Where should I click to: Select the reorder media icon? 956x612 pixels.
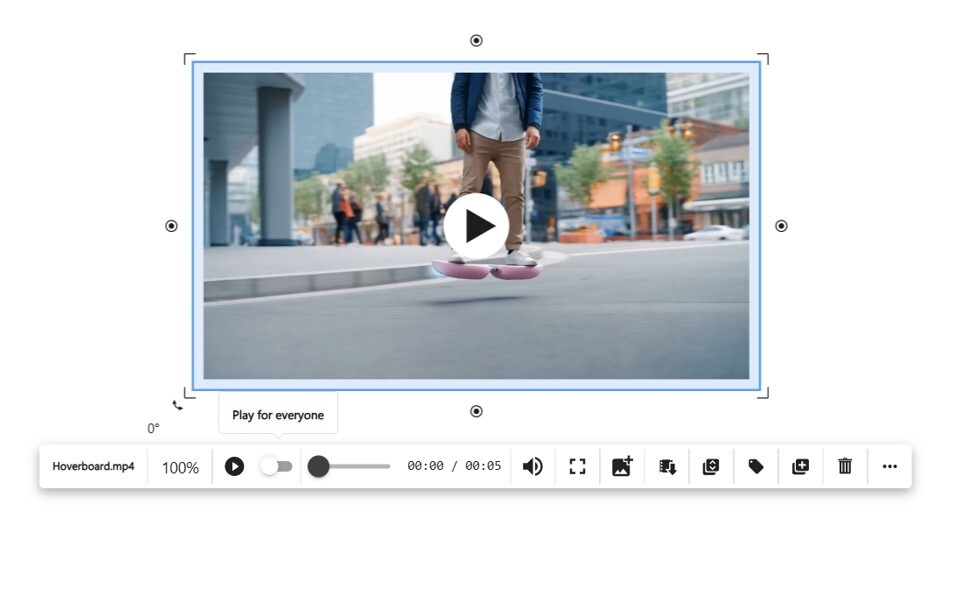tap(710, 466)
